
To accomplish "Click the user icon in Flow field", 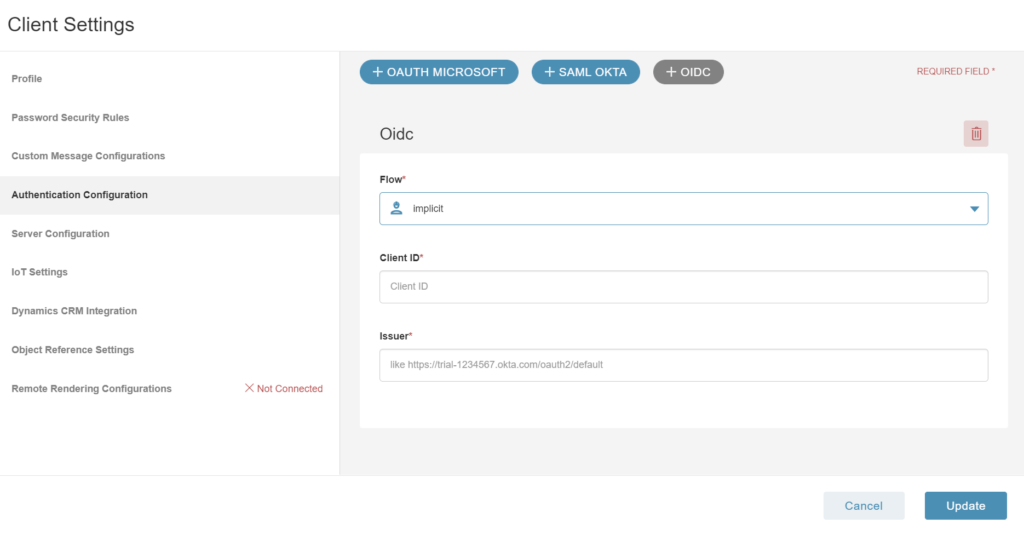I will click(x=396, y=208).
